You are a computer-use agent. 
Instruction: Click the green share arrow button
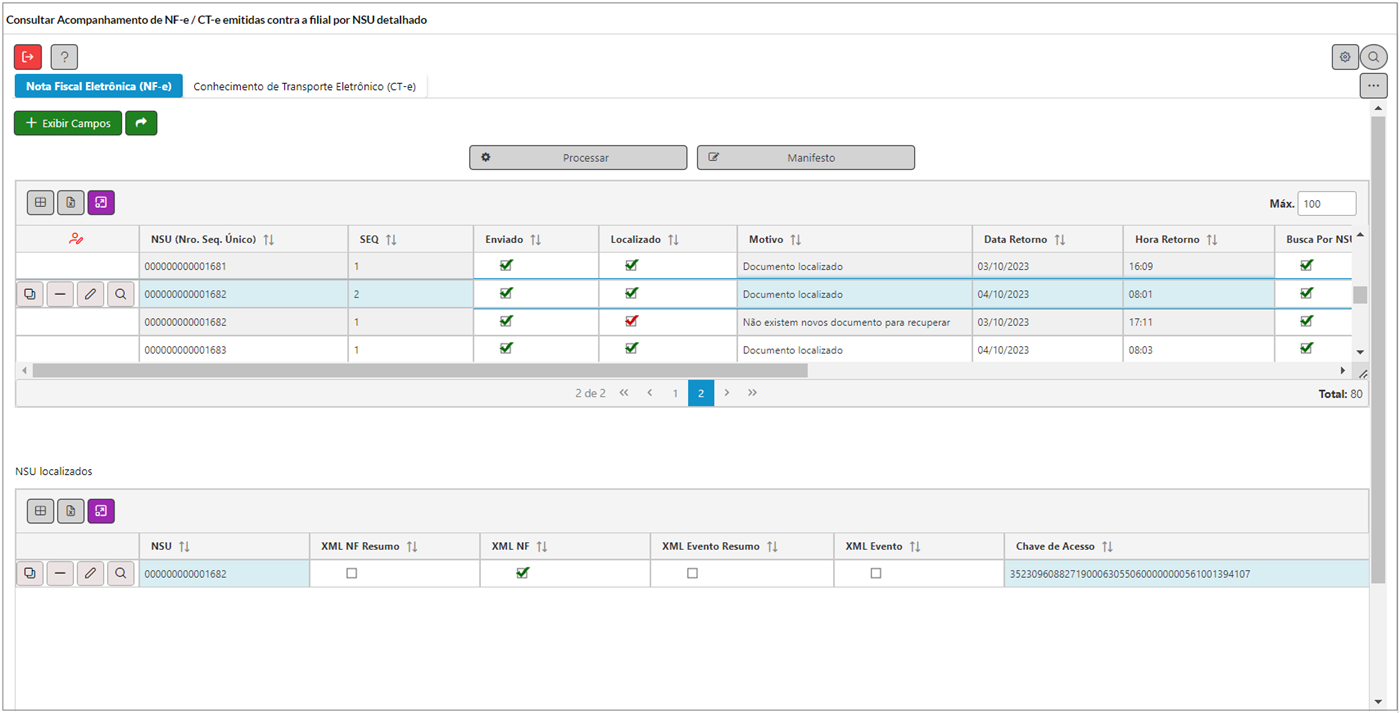tap(141, 123)
